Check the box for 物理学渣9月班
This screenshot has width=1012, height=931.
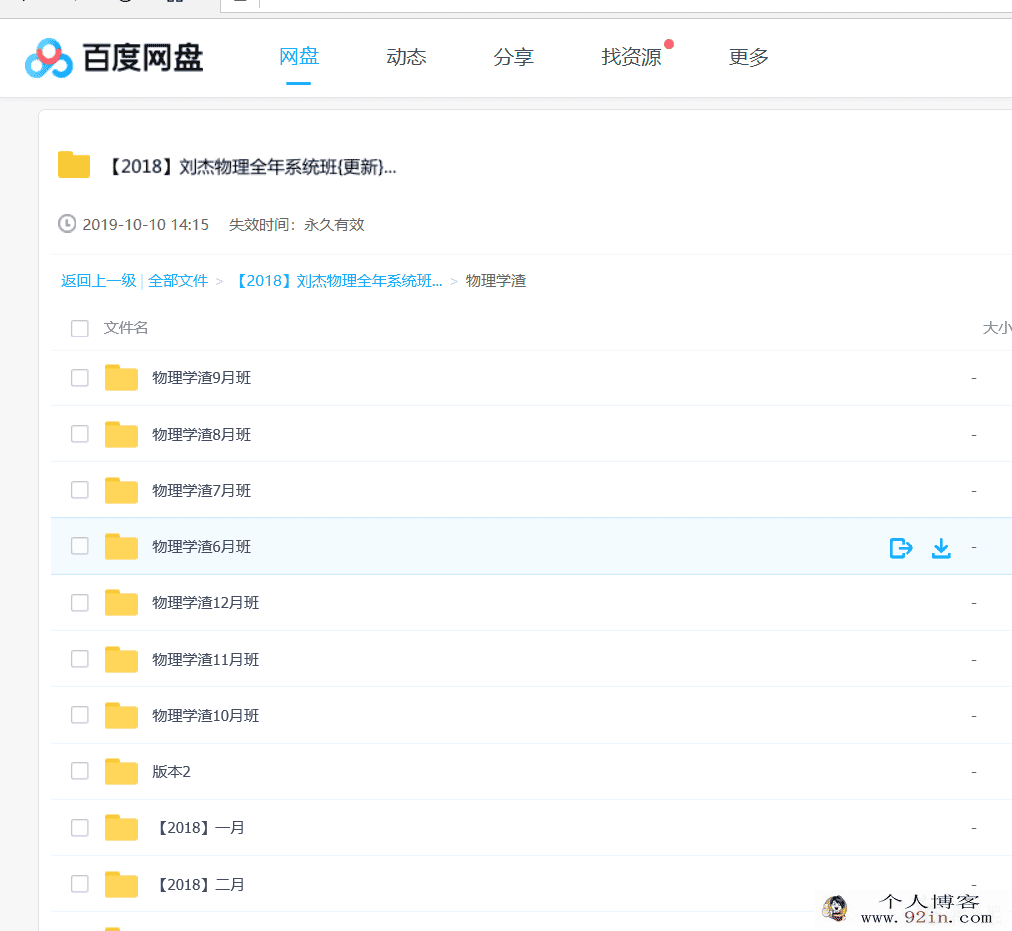coord(79,378)
